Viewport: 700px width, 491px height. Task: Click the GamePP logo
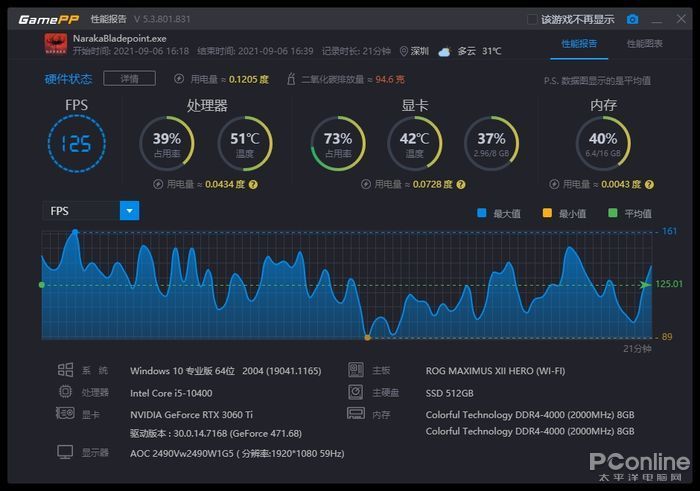(x=49, y=19)
